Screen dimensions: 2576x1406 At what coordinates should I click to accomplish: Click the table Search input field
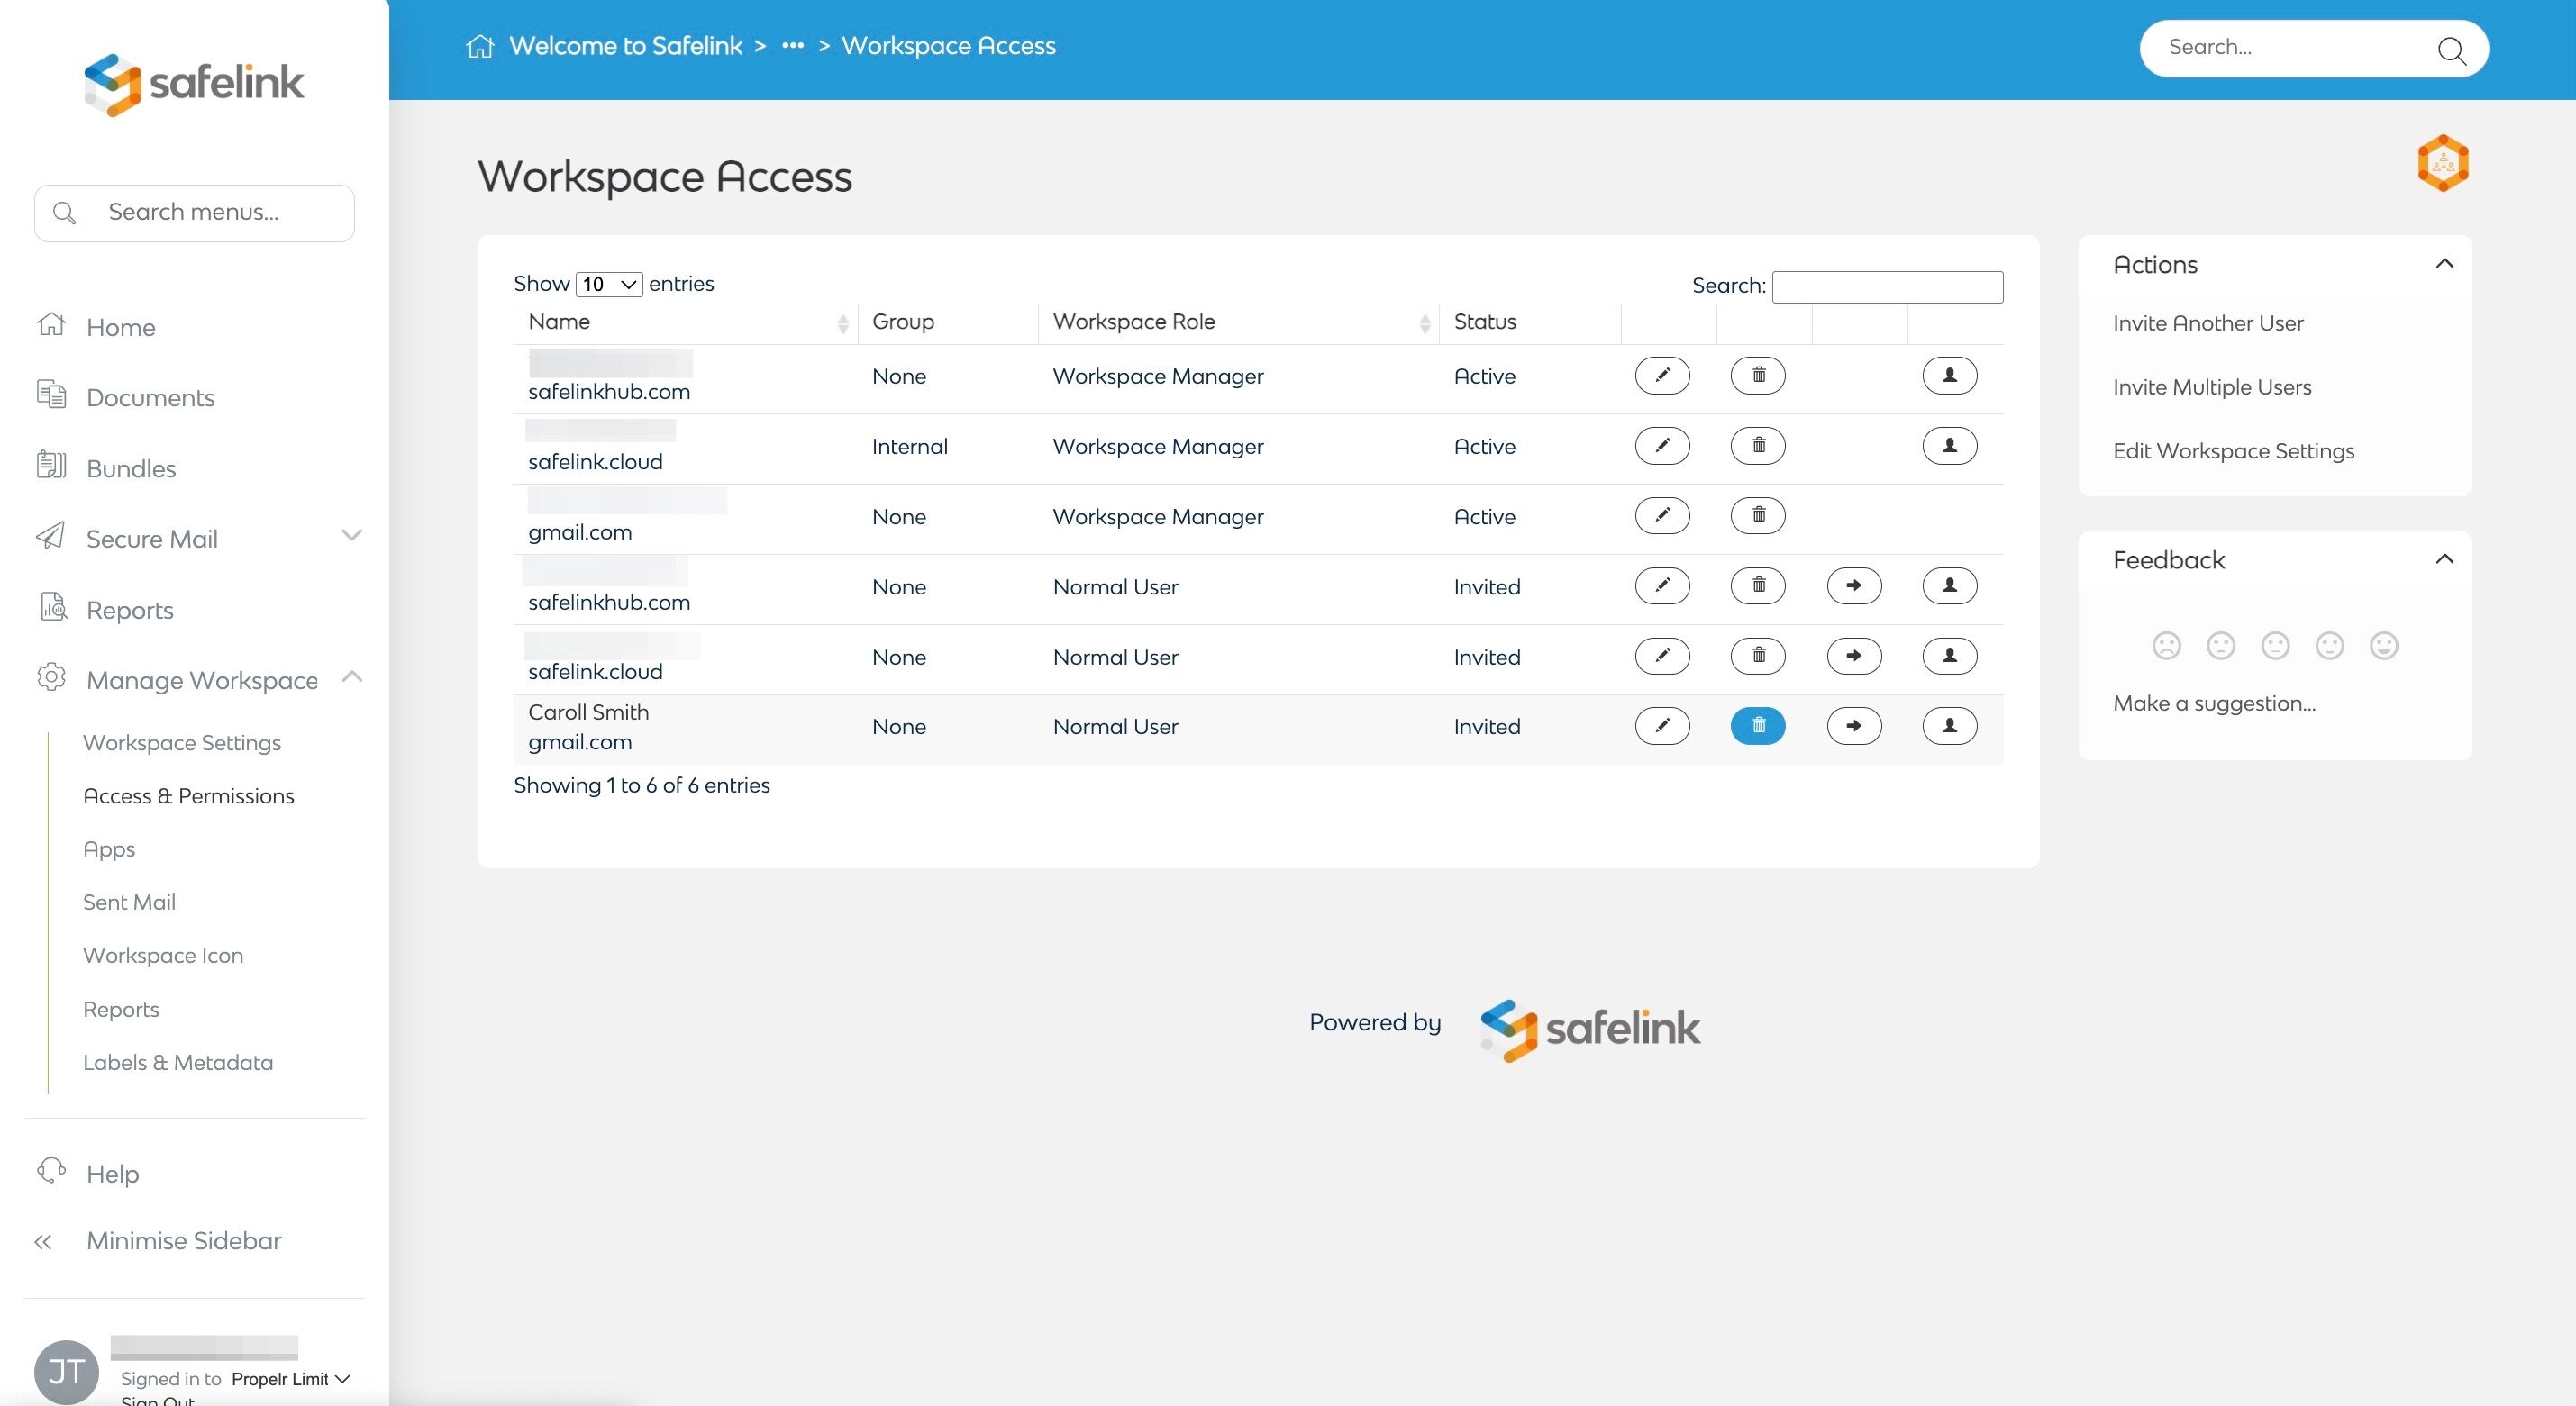(x=1886, y=287)
